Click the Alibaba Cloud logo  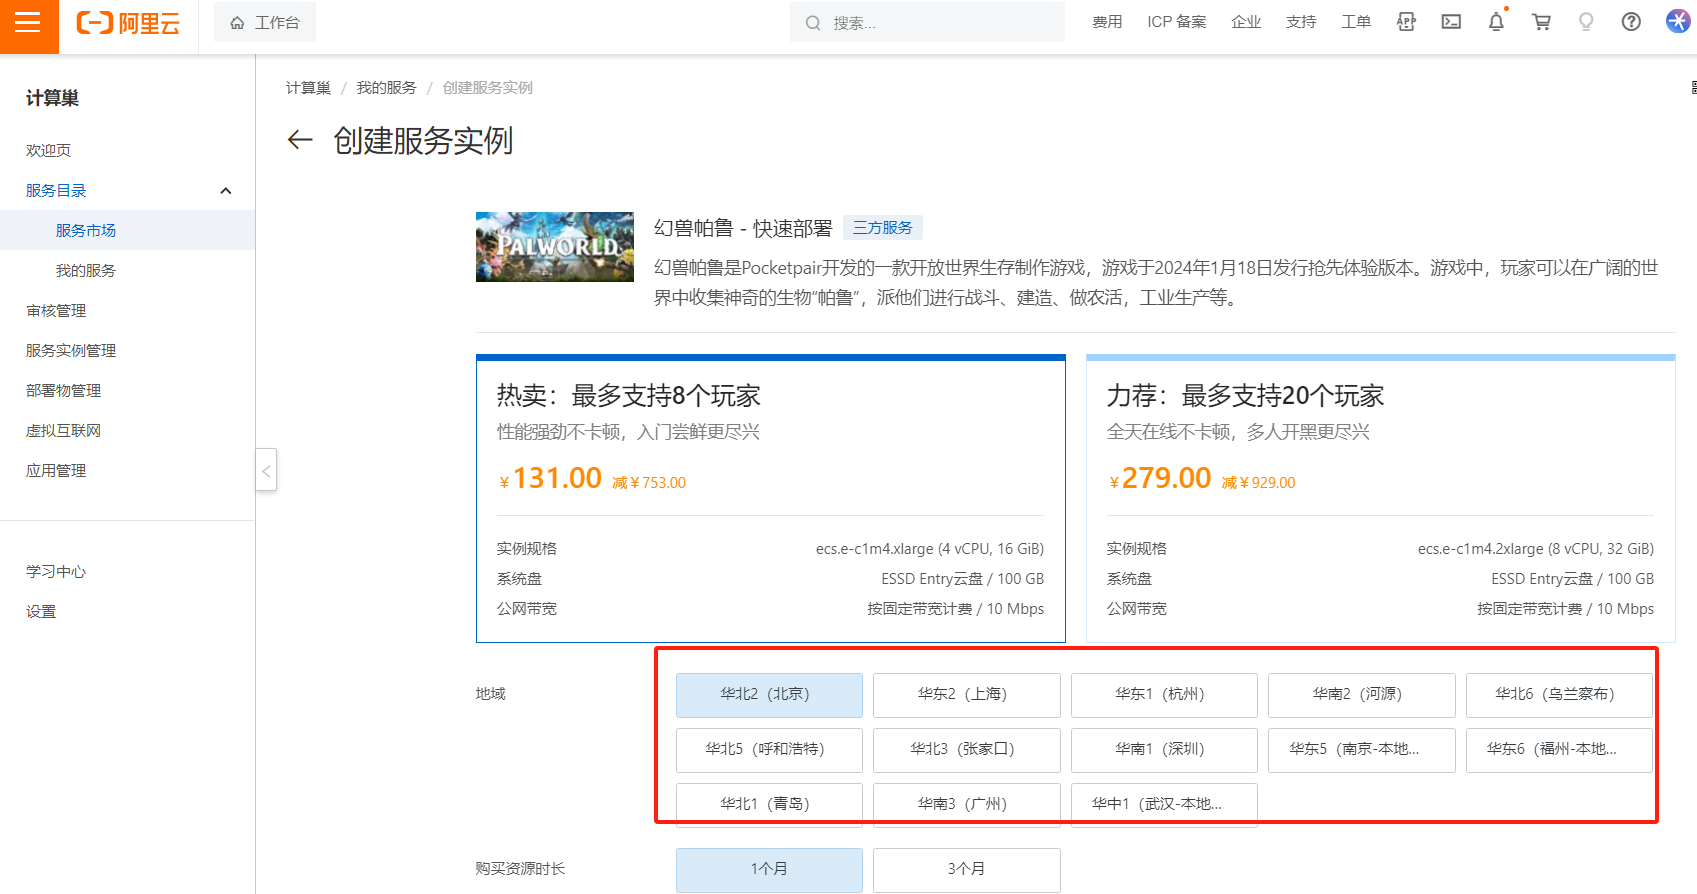pyautogui.click(x=128, y=23)
